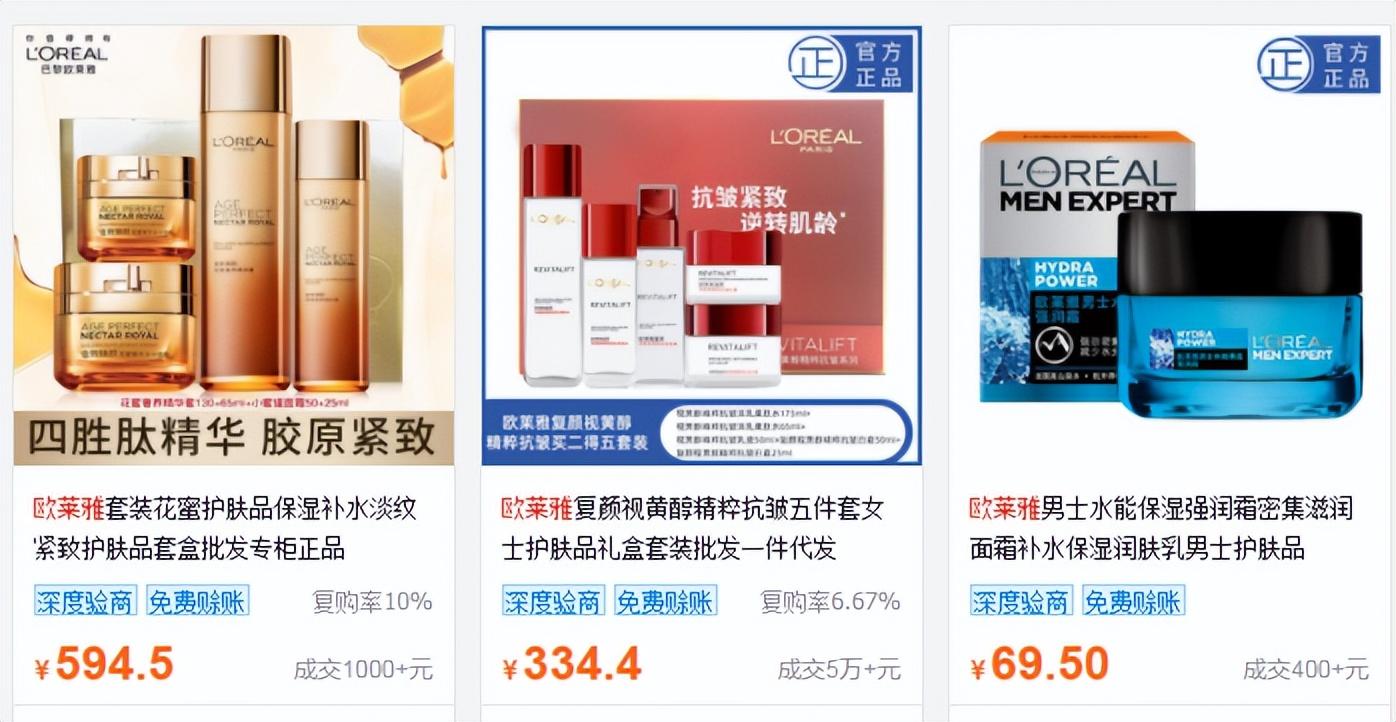
Task: Click 深度验商 tag under the 334.4 product
Action: pos(553,601)
